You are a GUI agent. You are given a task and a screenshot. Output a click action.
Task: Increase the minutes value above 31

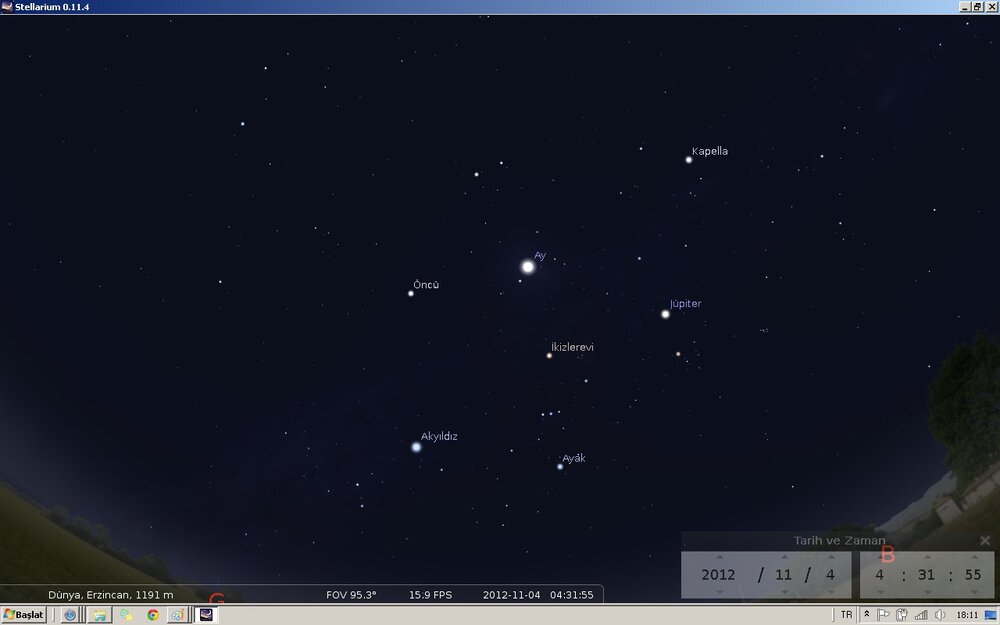pyautogui.click(x=927, y=557)
